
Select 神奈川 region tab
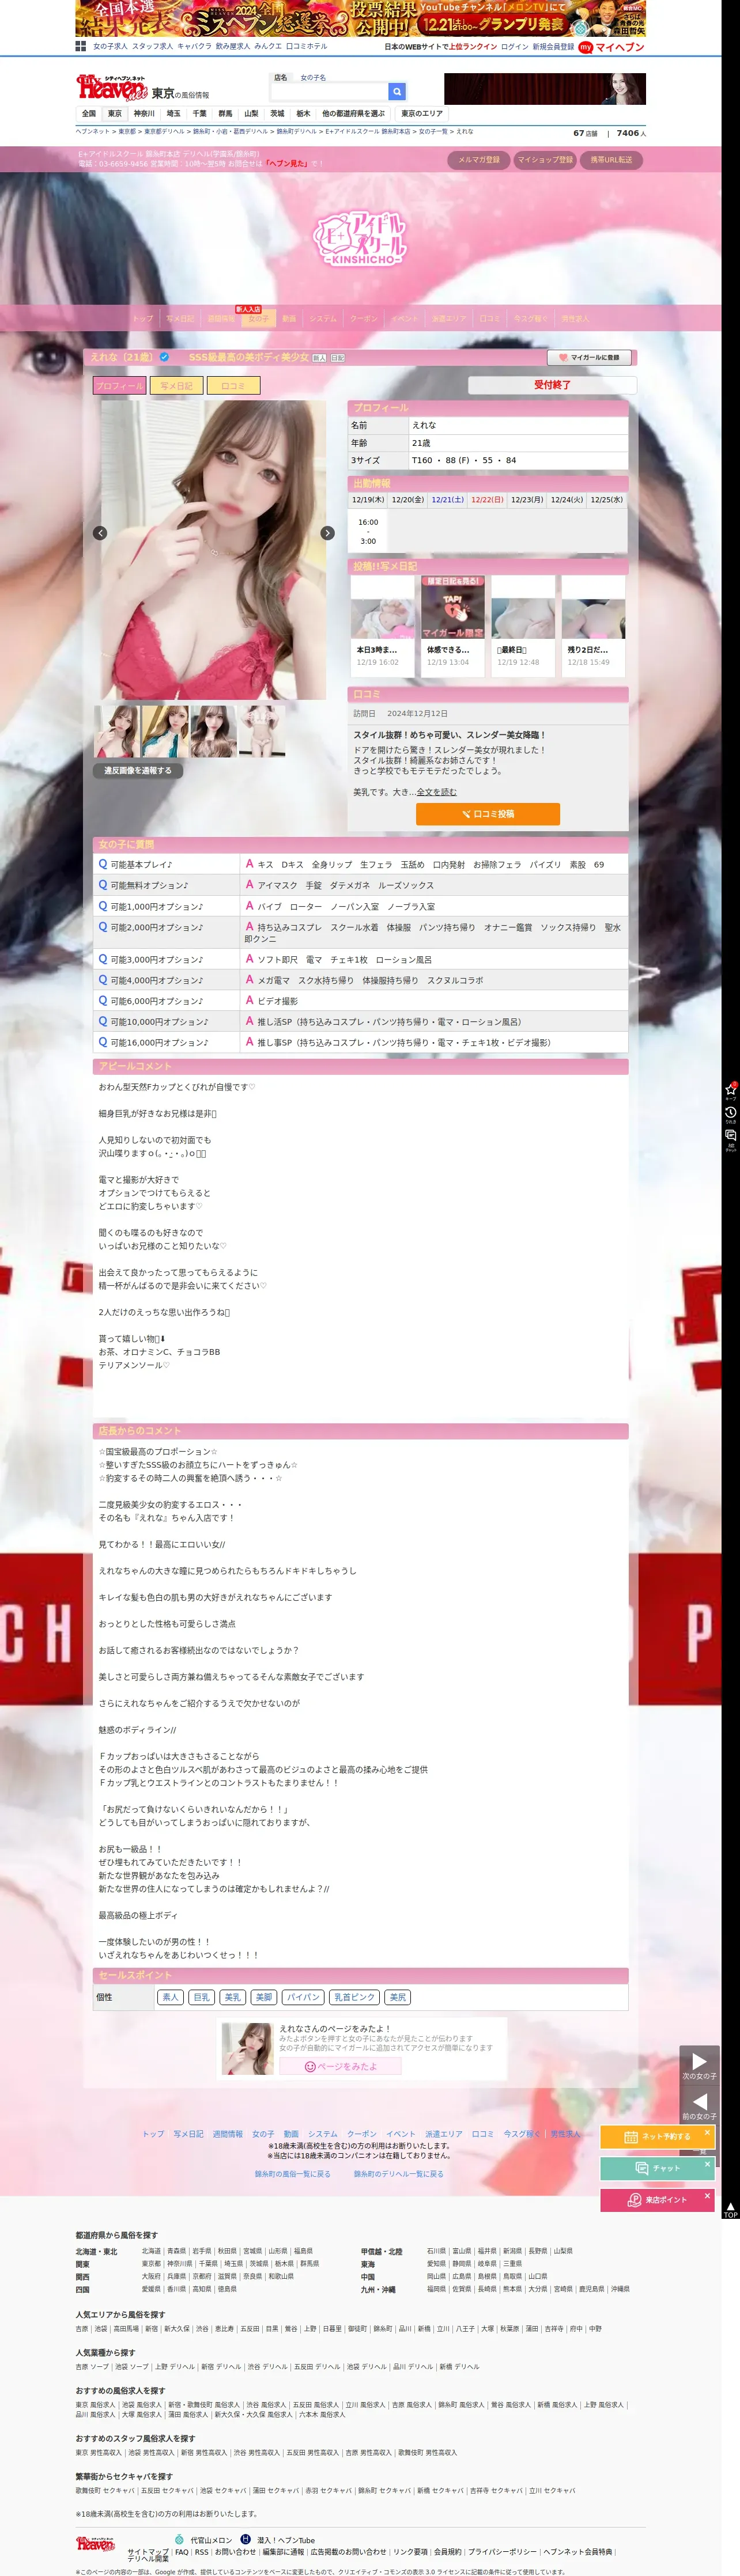144,114
